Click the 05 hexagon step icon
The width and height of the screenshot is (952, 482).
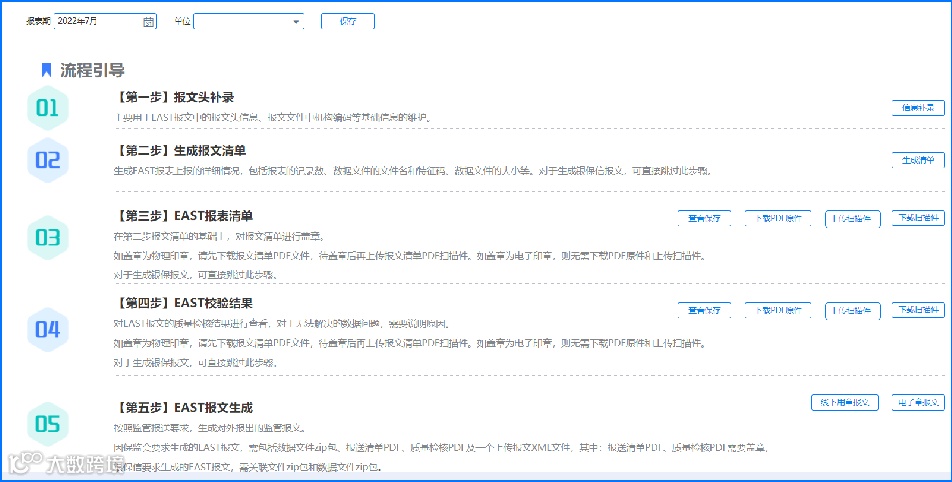coord(47,424)
